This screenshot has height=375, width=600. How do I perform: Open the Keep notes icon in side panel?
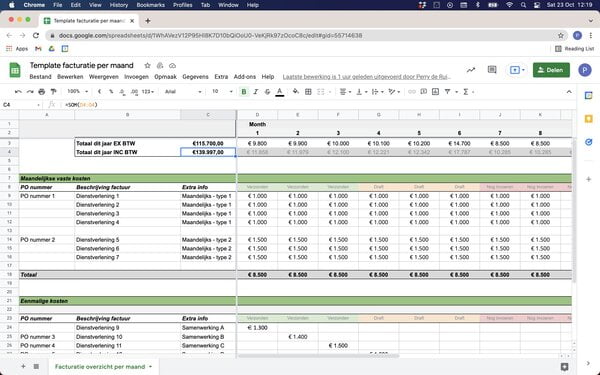click(589, 119)
